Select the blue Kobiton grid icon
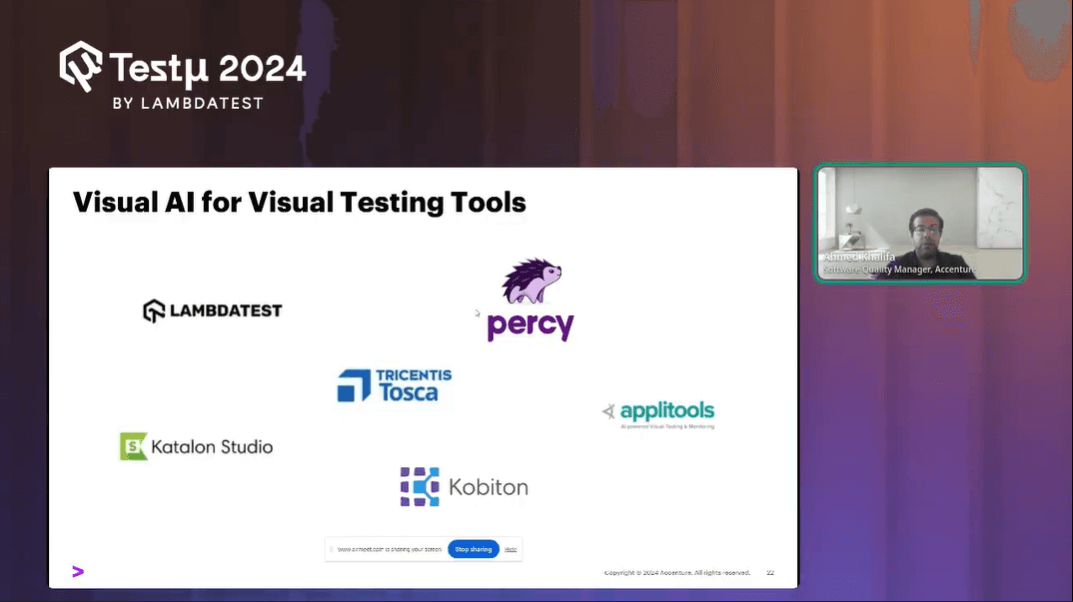The height and width of the screenshot is (602, 1073). (x=418, y=486)
